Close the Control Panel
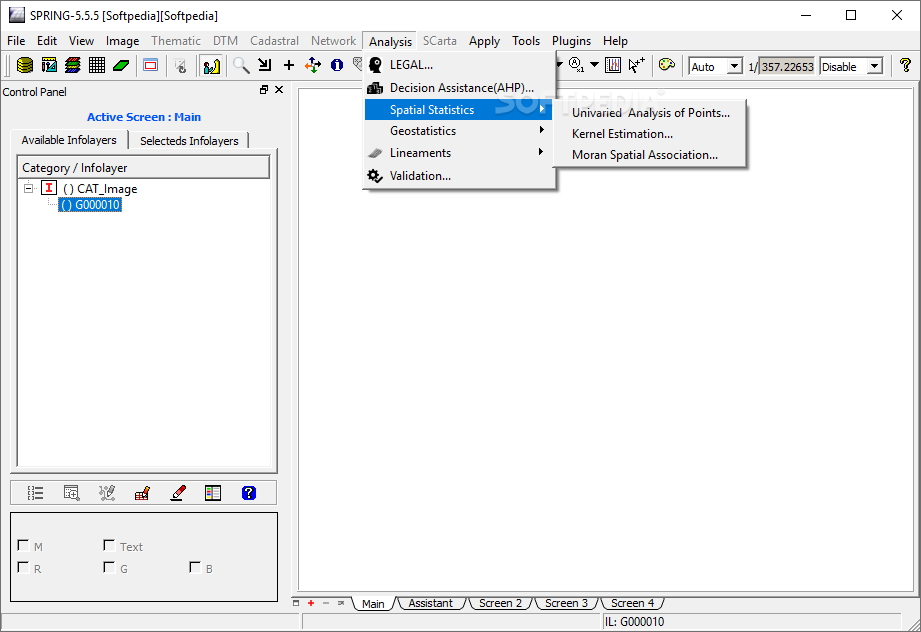Viewport: 921px width, 632px height. (279, 90)
